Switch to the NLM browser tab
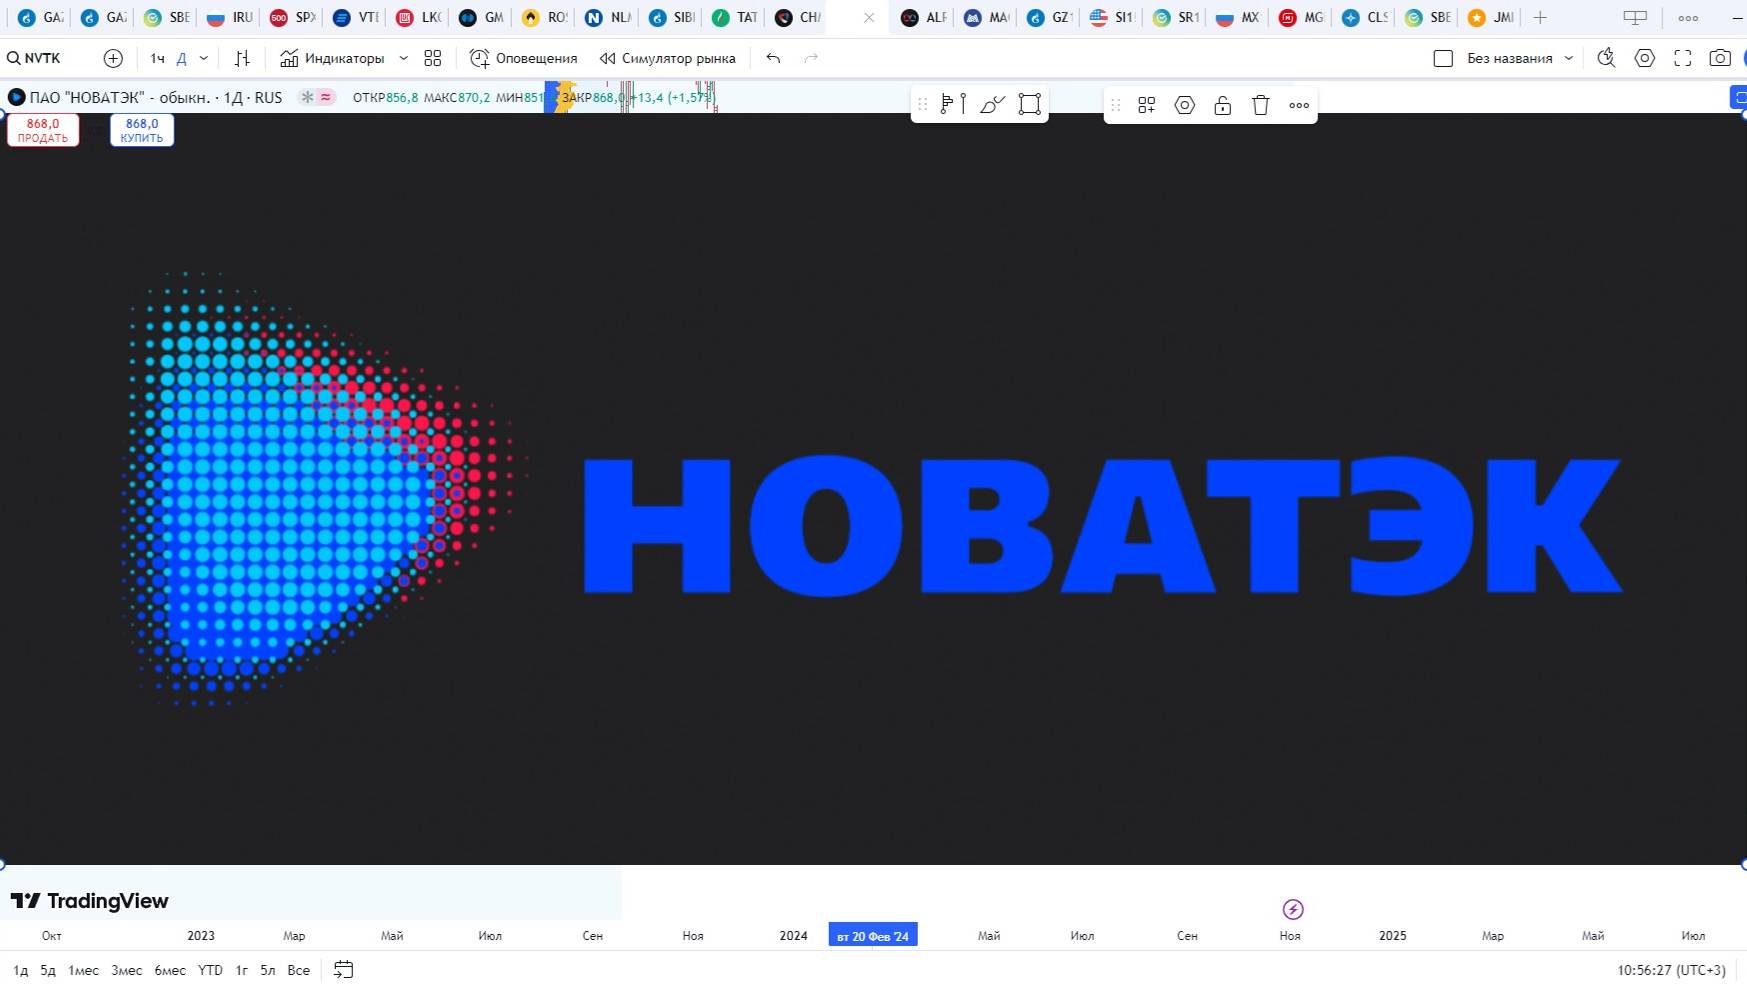Screen dimensions: 1747x984 [x=607, y=17]
